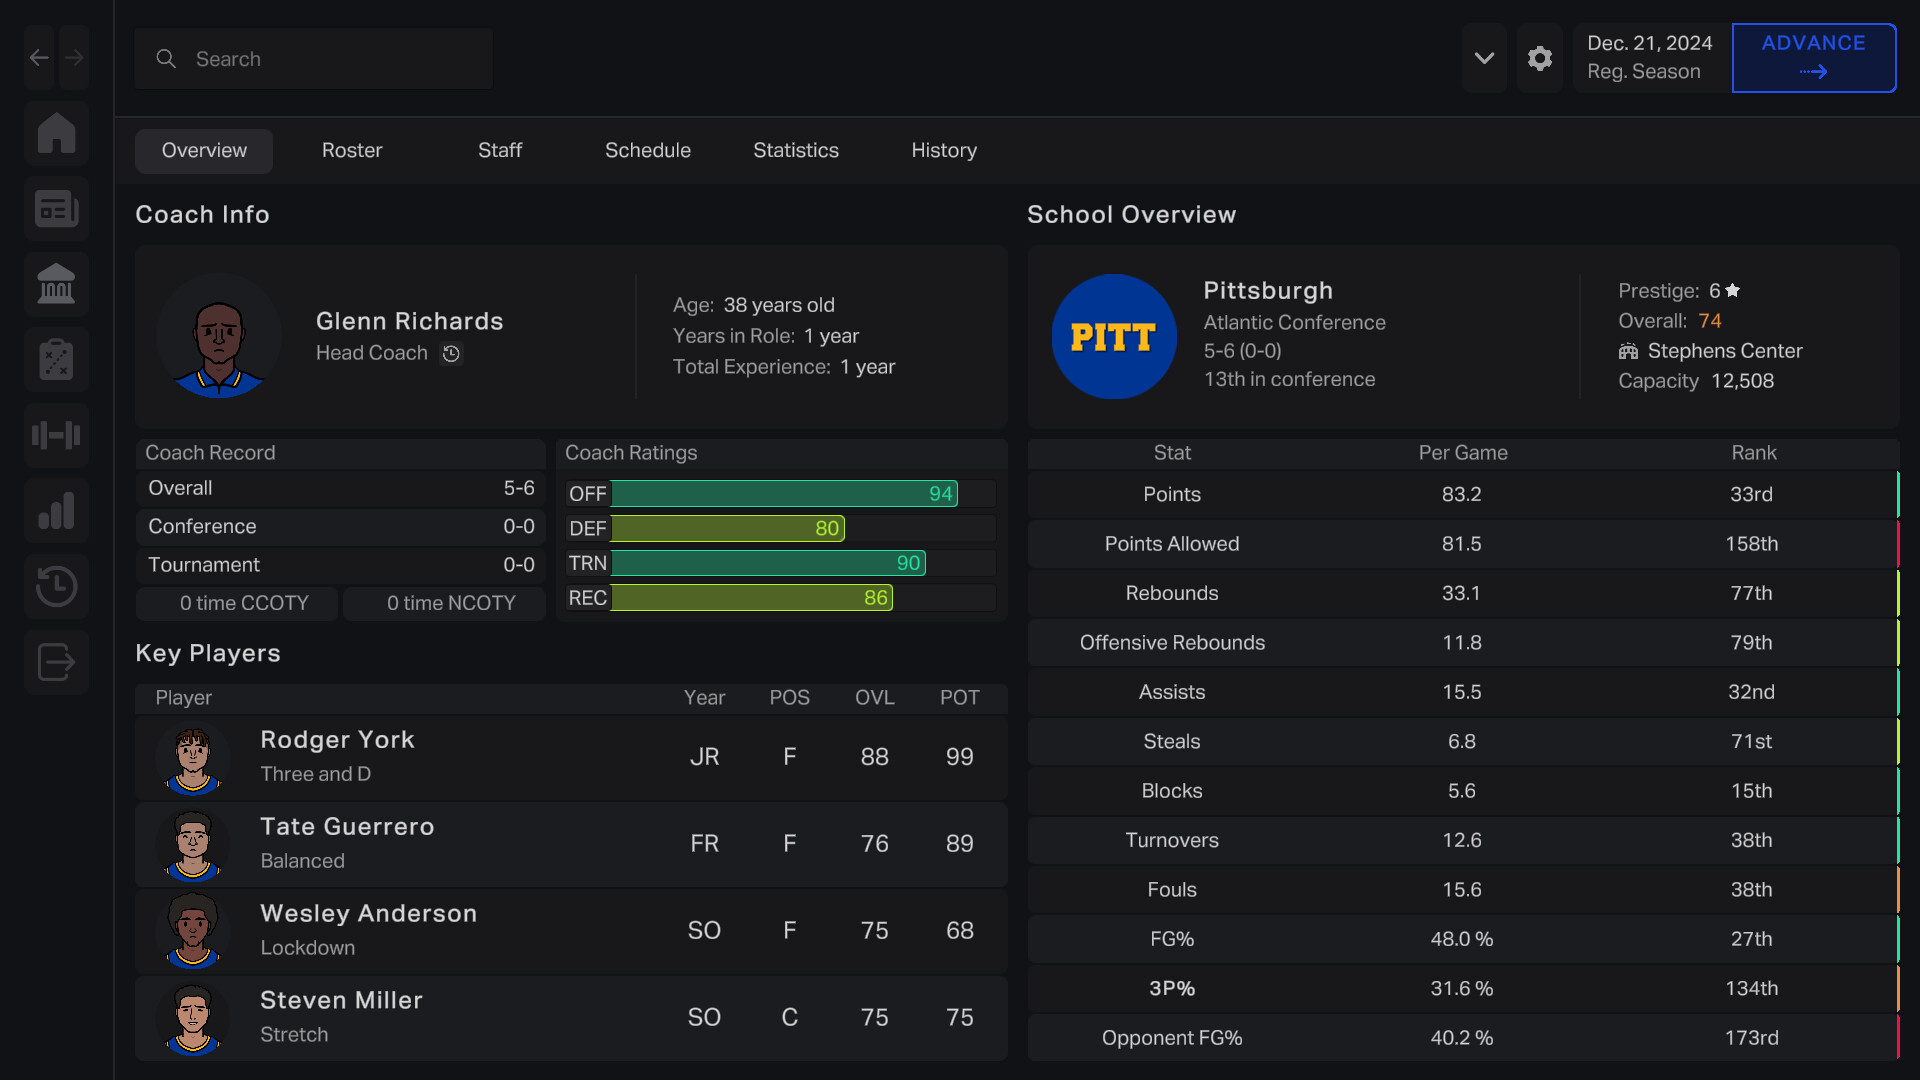The image size is (1920, 1080).
Task: Select the Statistics tab
Action: [796, 150]
